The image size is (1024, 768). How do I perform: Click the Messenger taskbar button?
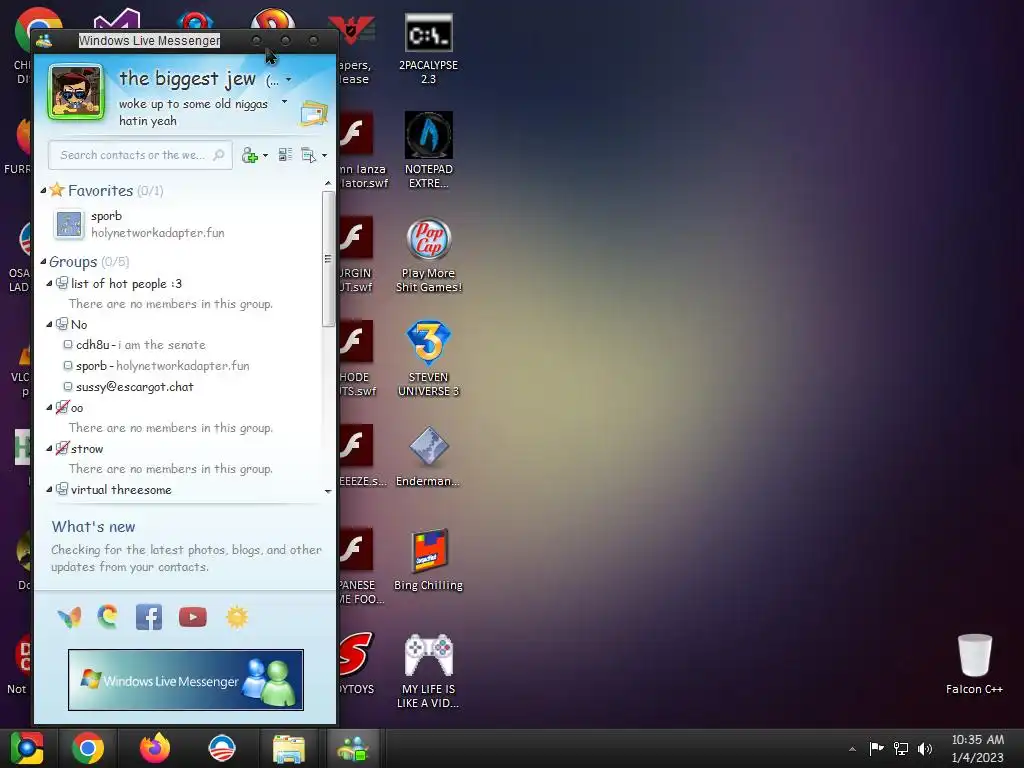[353, 748]
